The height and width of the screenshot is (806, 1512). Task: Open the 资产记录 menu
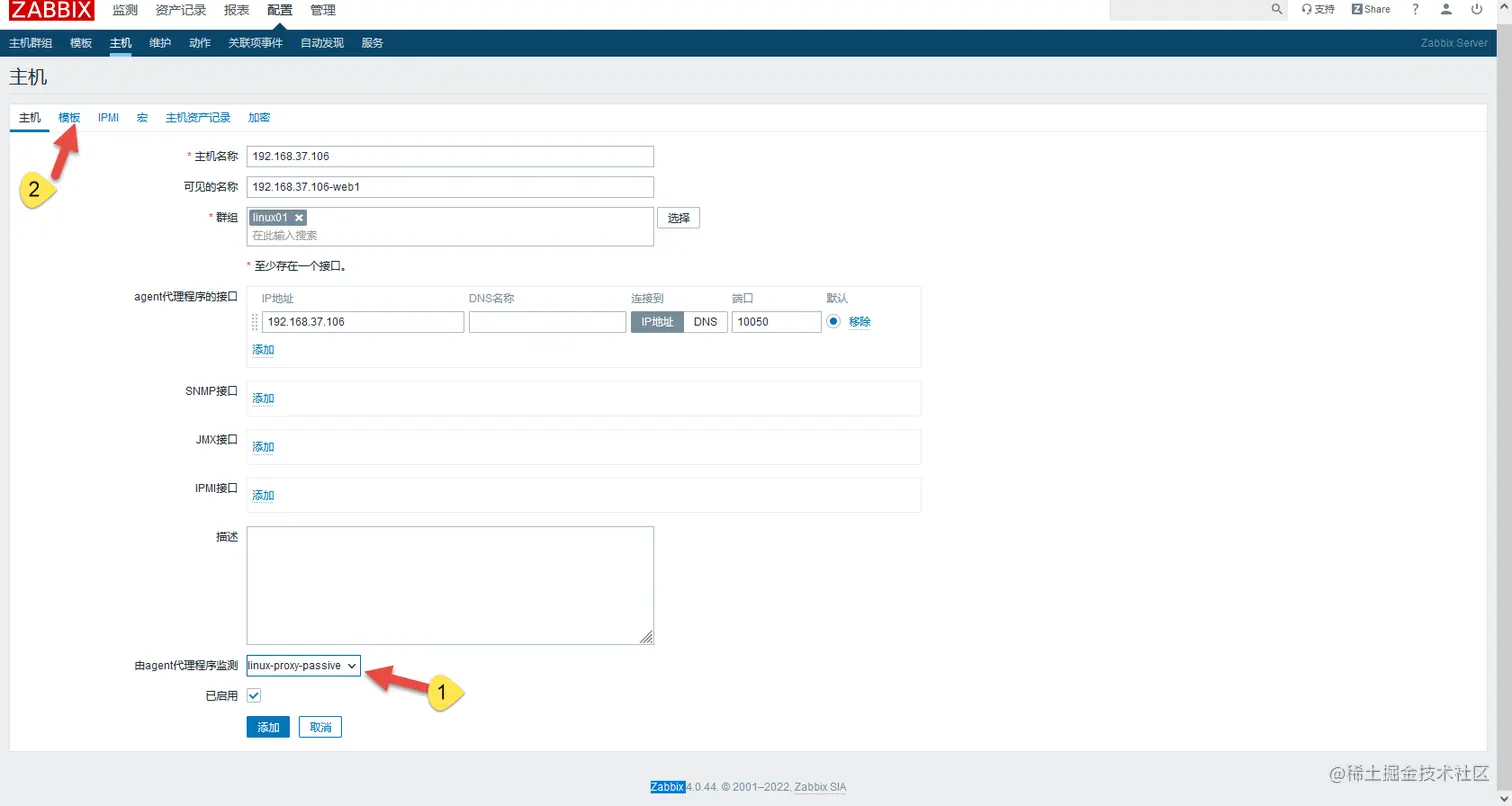coord(181,10)
